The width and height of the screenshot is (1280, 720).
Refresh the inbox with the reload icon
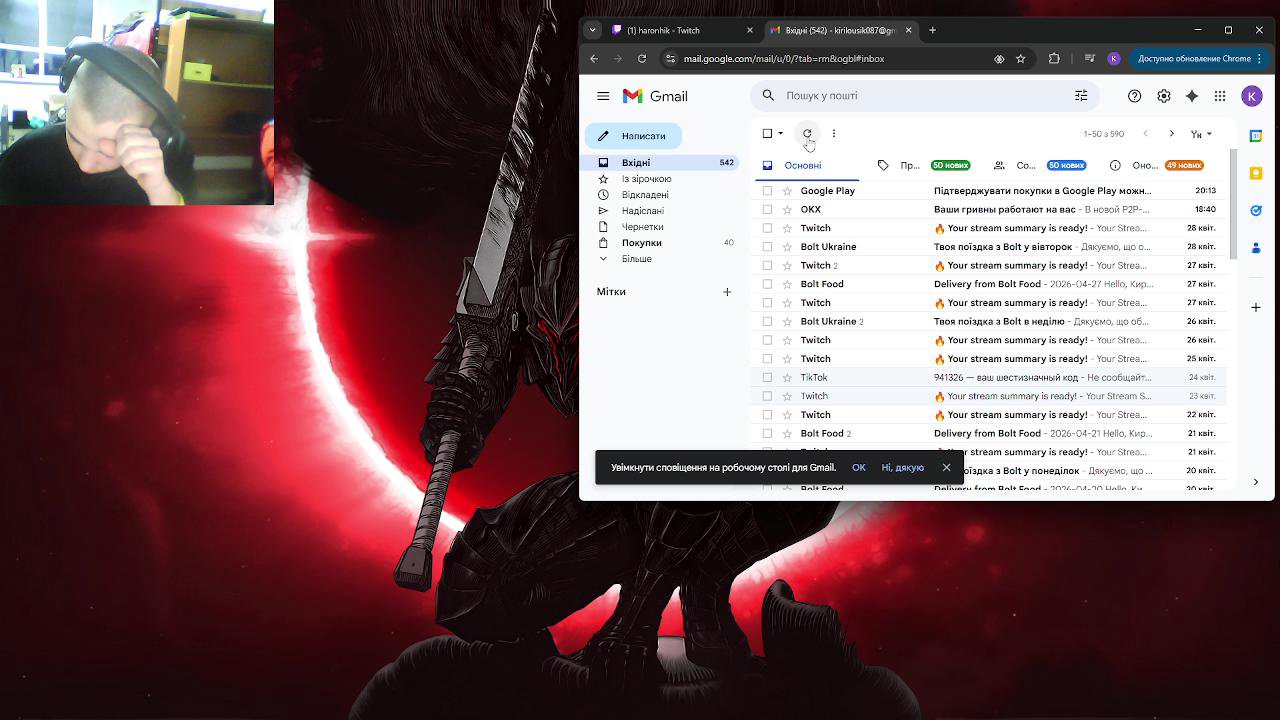point(807,133)
